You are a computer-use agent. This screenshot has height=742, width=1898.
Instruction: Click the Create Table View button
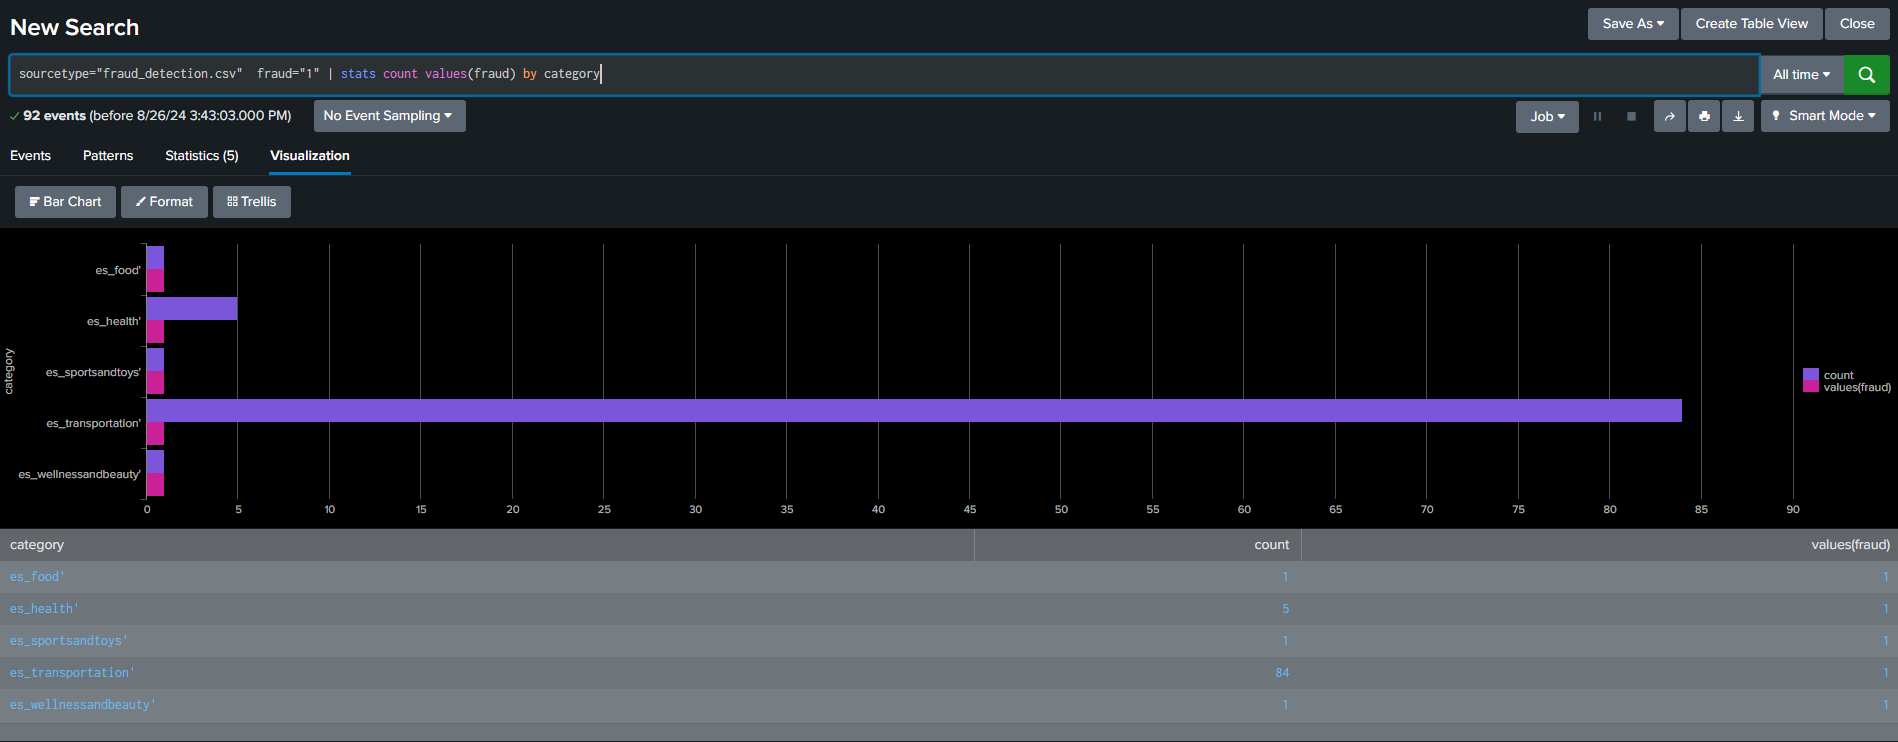[x=1751, y=24]
